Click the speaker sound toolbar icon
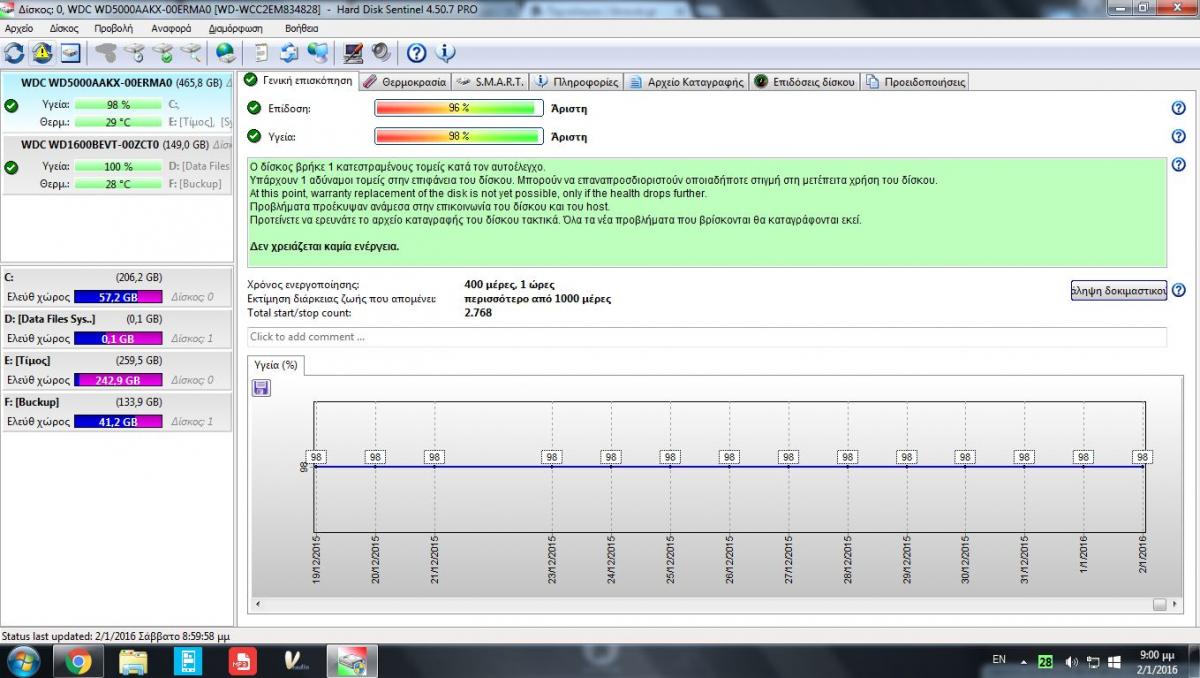The height and width of the screenshot is (678, 1200). (x=381, y=52)
